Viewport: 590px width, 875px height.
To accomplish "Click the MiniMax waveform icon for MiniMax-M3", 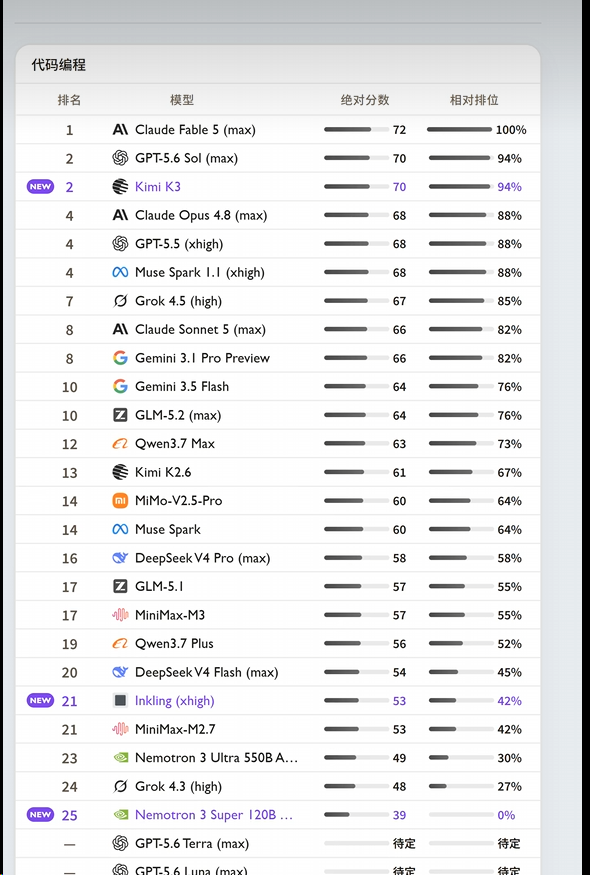I will pyautogui.click(x=120, y=615).
